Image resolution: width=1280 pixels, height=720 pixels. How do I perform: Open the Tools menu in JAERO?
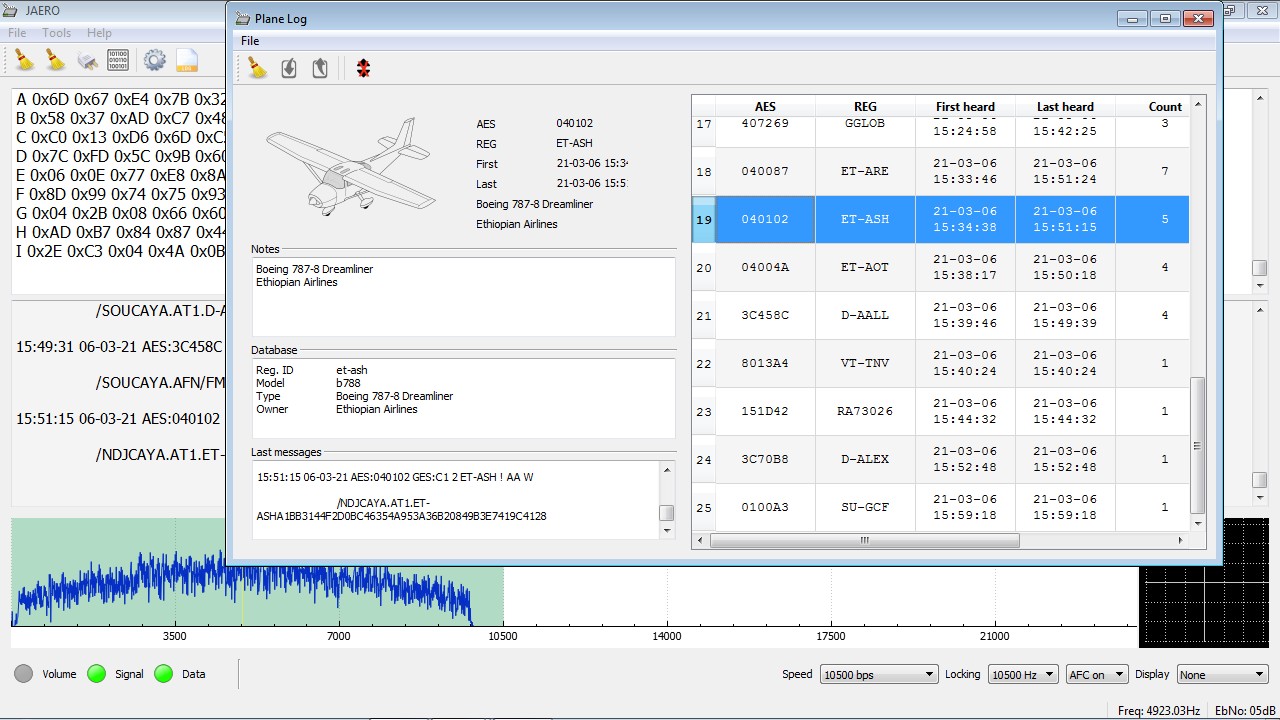[x=56, y=32]
